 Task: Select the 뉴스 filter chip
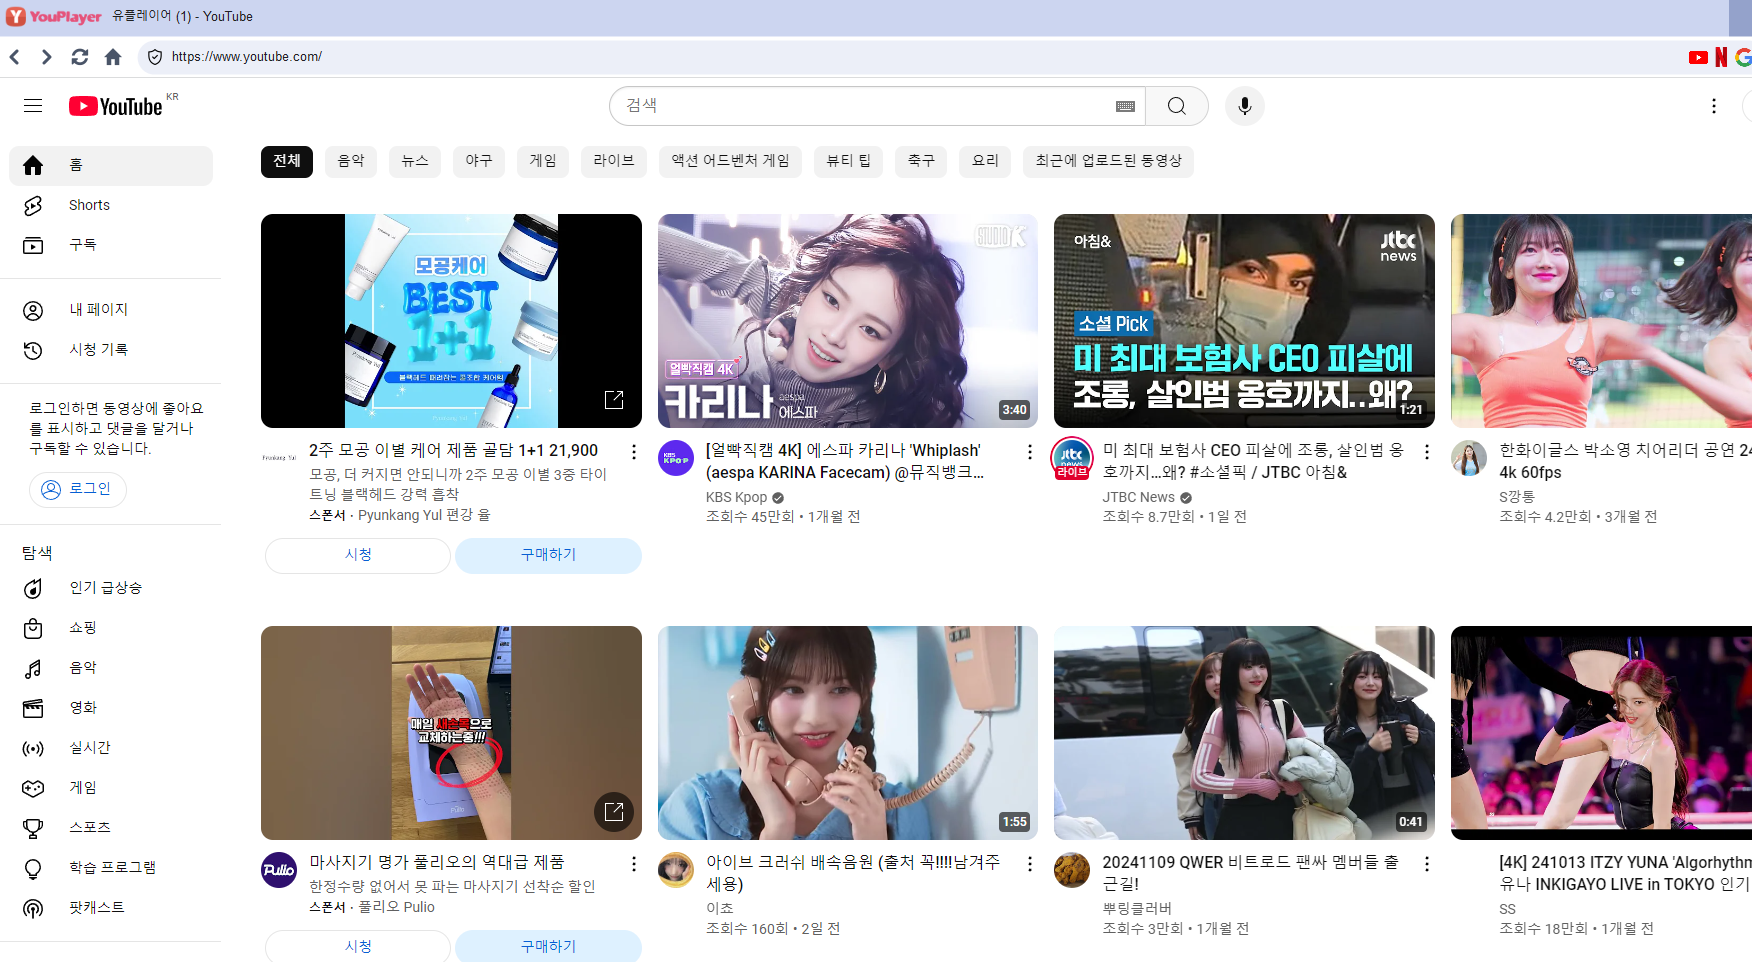(415, 161)
